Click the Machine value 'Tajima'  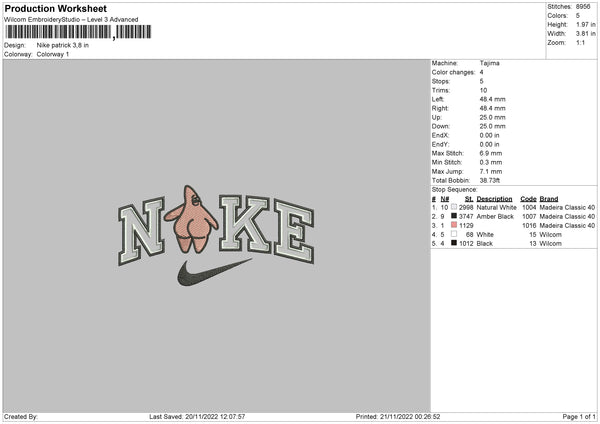coord(489,63)
